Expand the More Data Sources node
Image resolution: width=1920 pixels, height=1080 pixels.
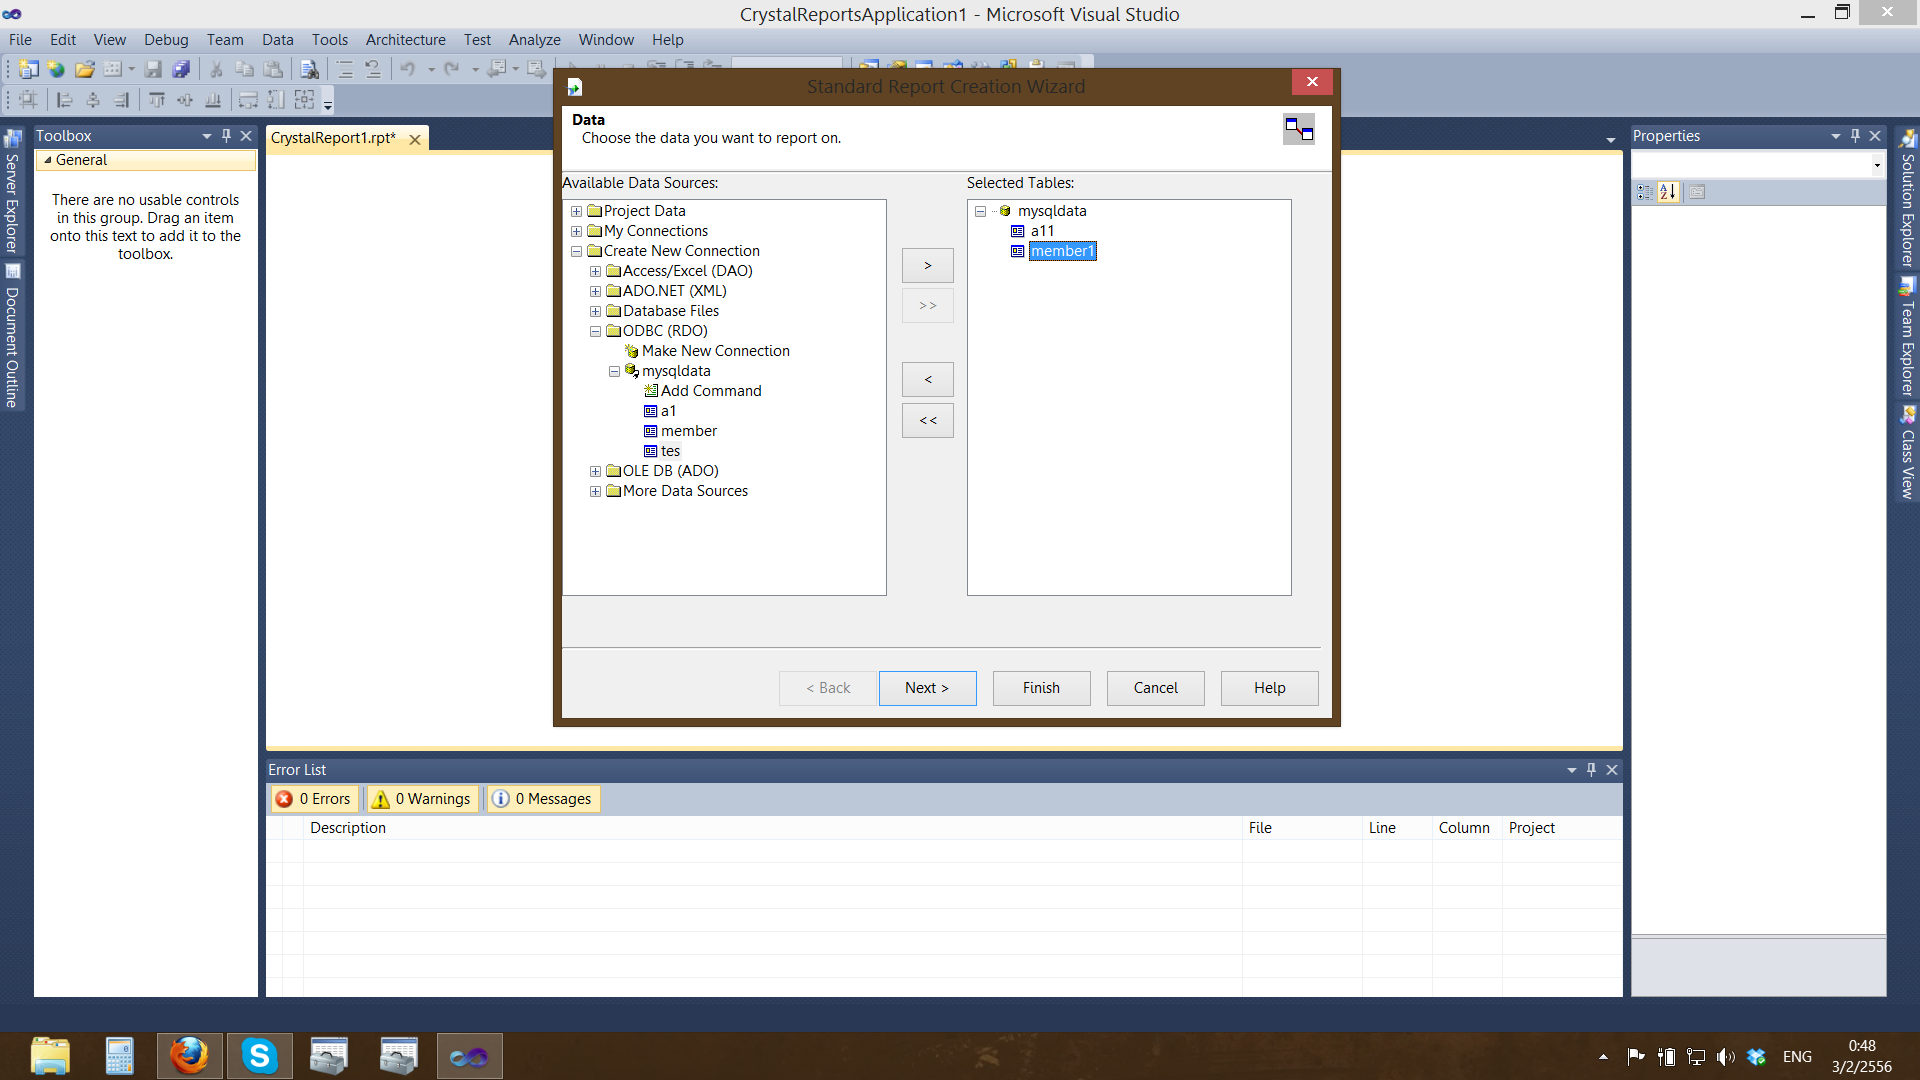595,491
